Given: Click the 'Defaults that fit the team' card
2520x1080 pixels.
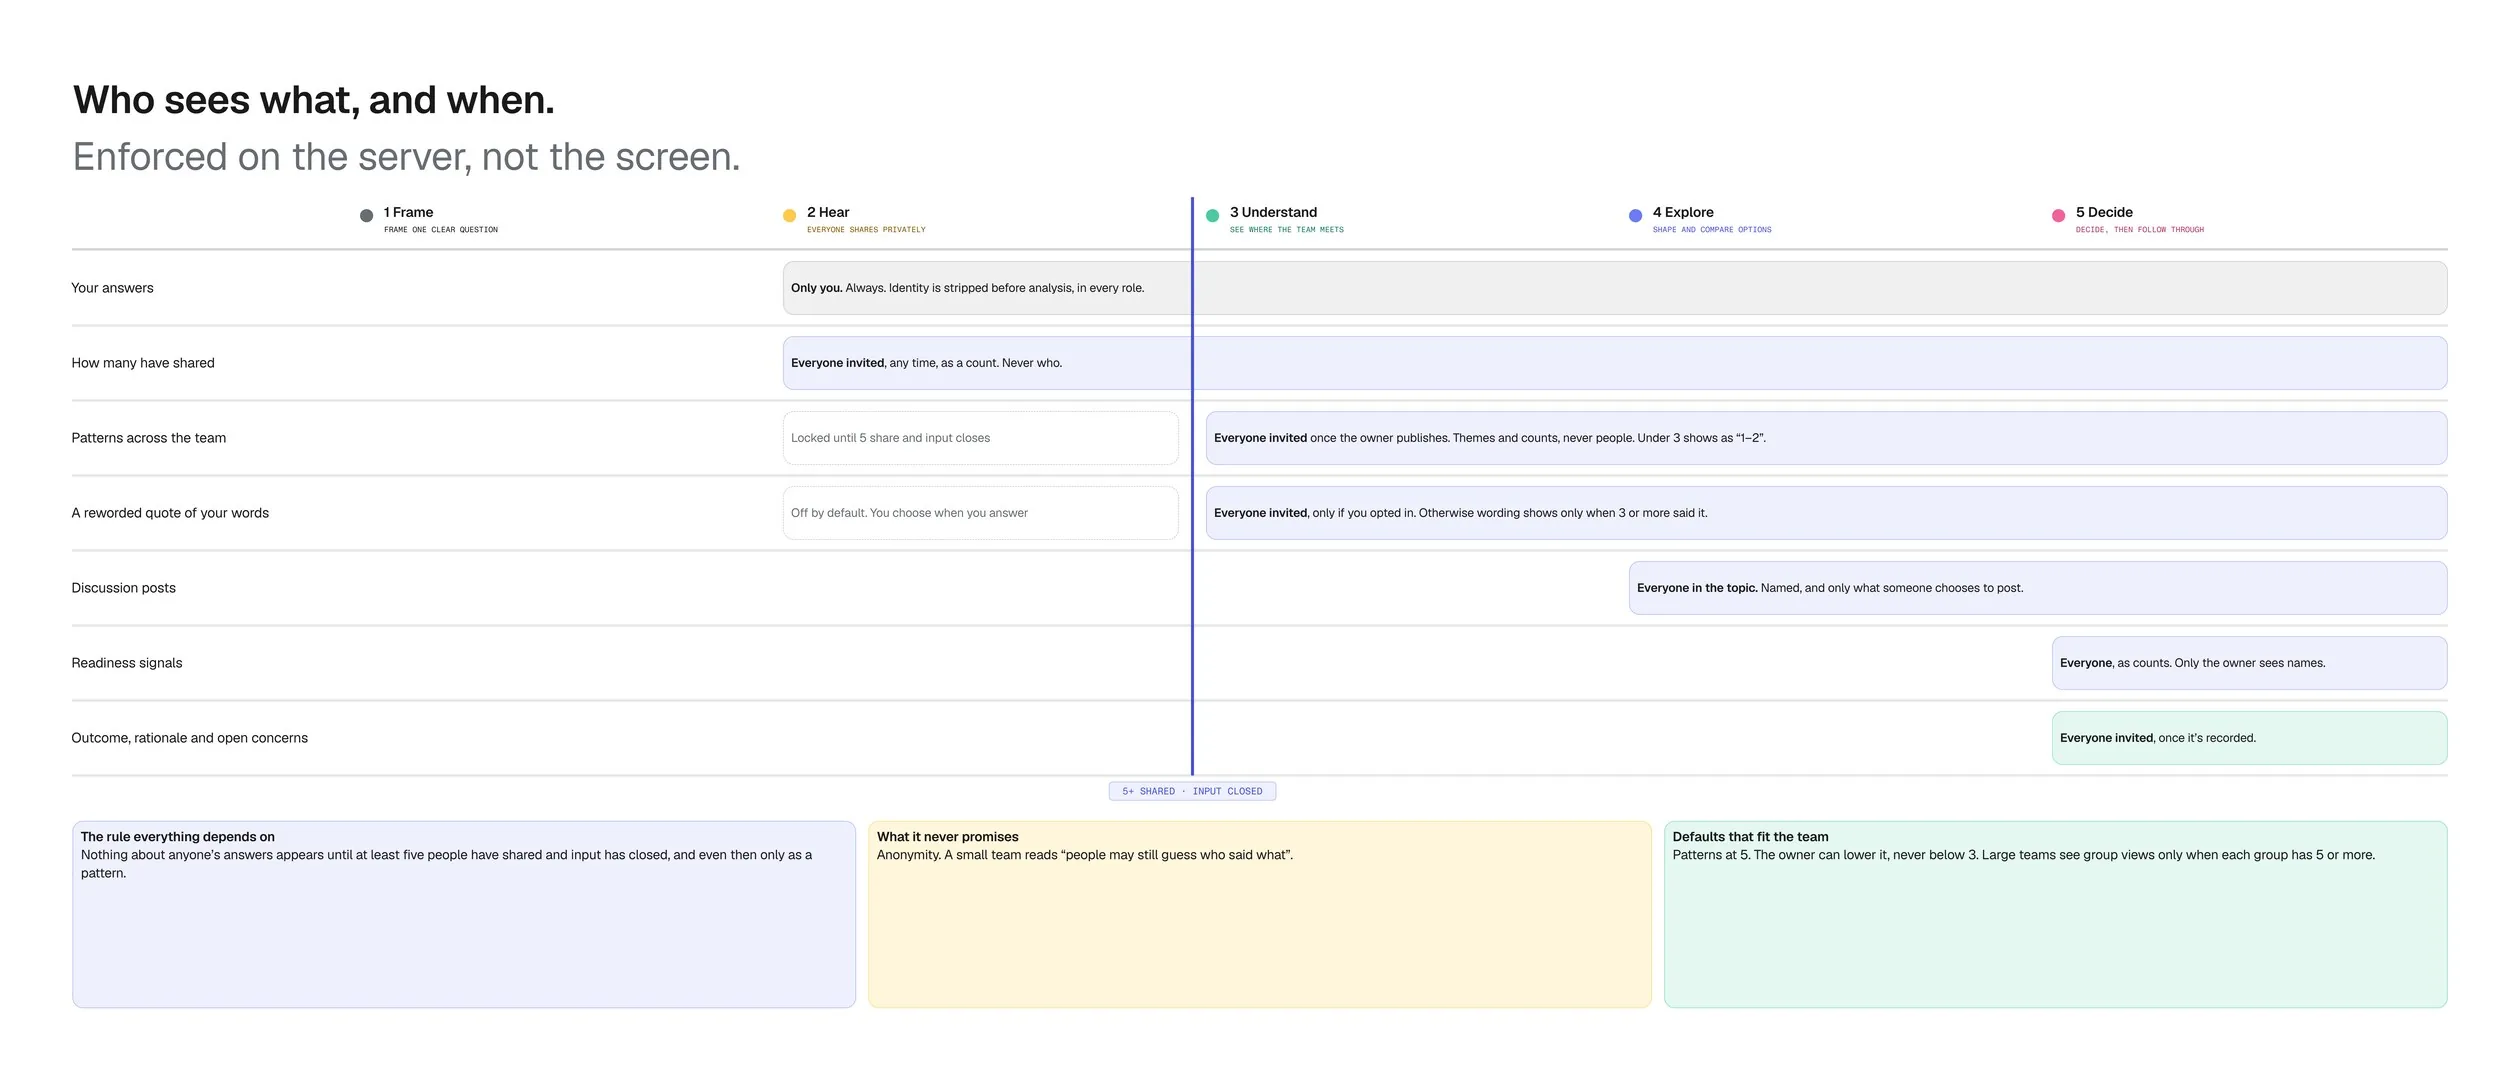Looking at the screenshot, I should pos(2056,914).
